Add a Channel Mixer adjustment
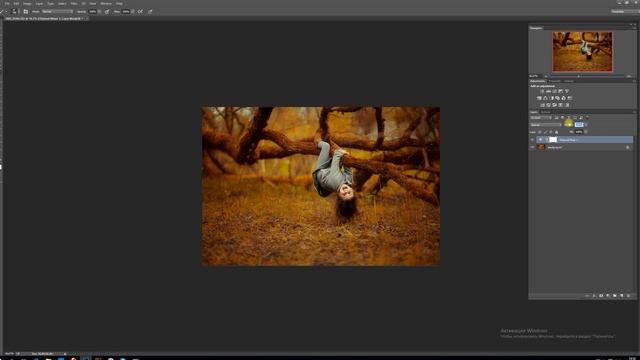This screenshot has width=640, height=360. tap(563, 98)
